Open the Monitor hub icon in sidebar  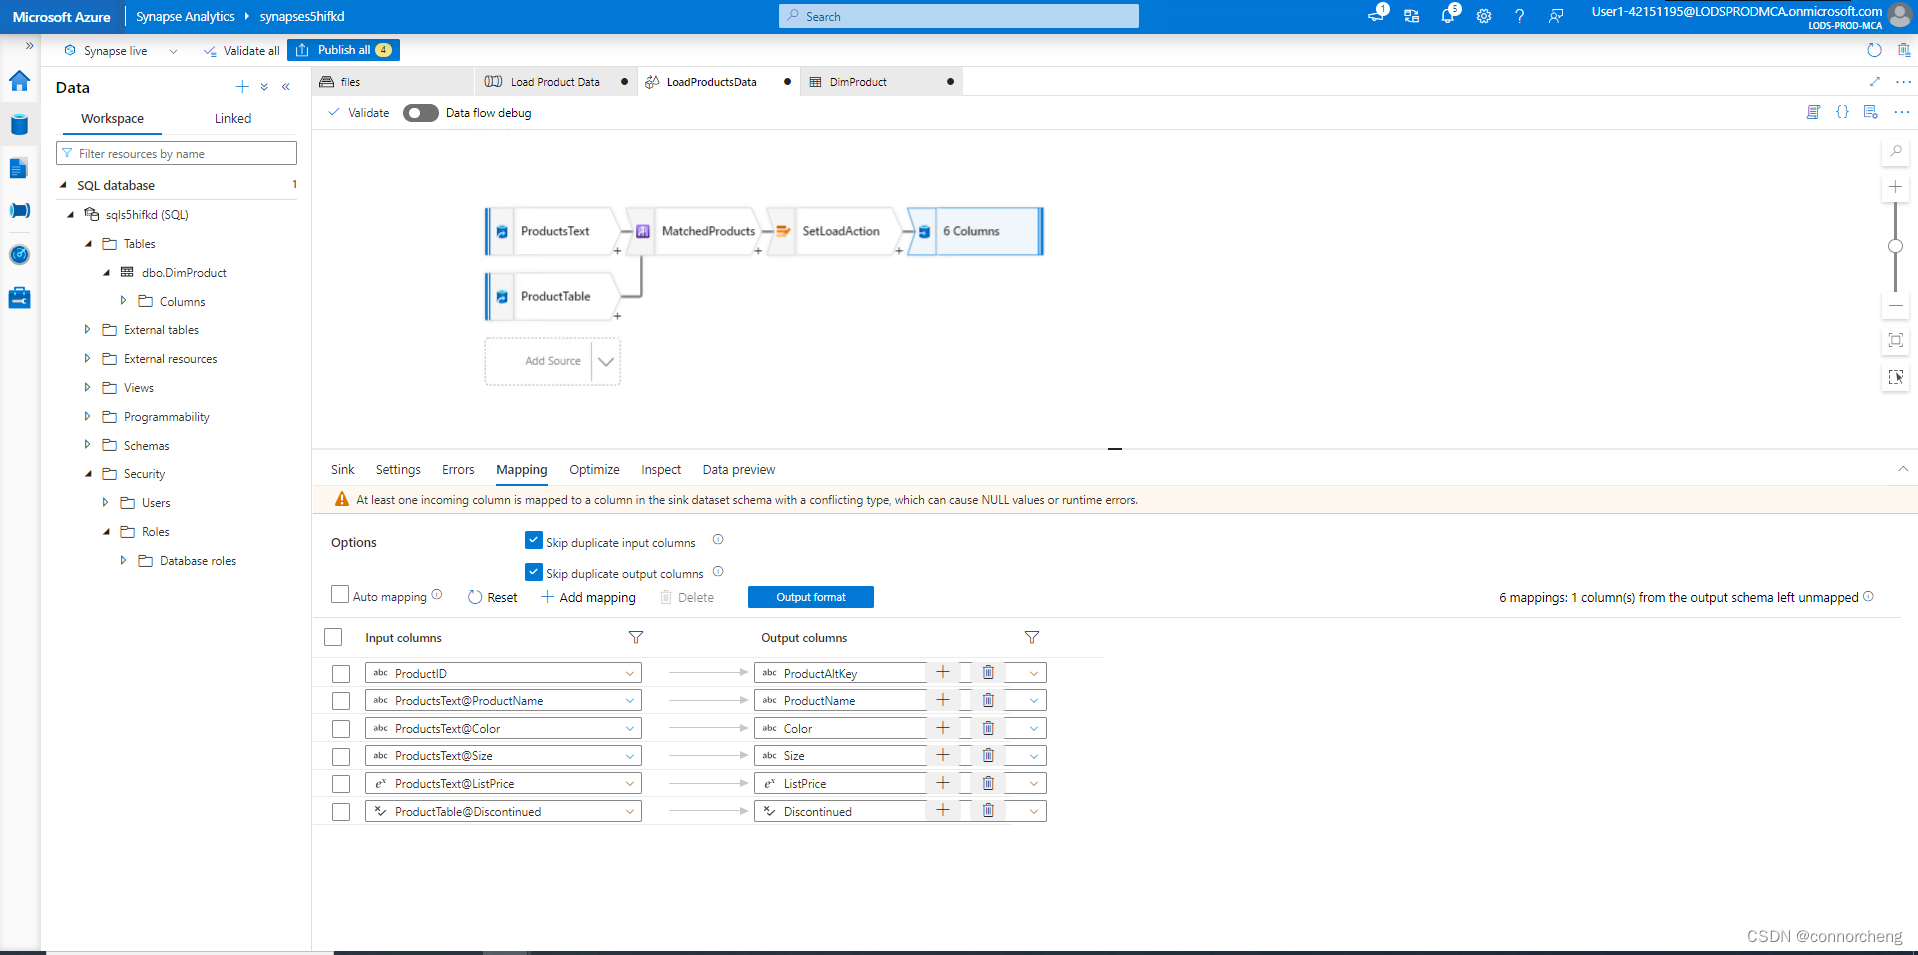click(19, 254)
